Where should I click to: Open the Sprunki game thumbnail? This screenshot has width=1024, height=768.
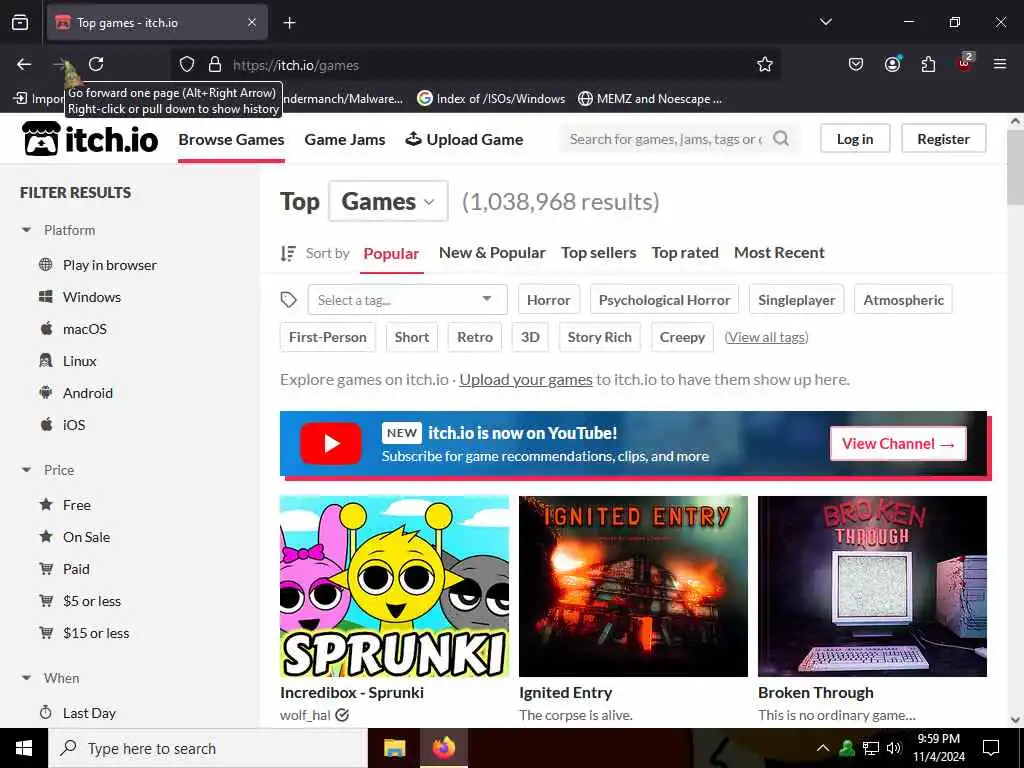click(394, 586)
